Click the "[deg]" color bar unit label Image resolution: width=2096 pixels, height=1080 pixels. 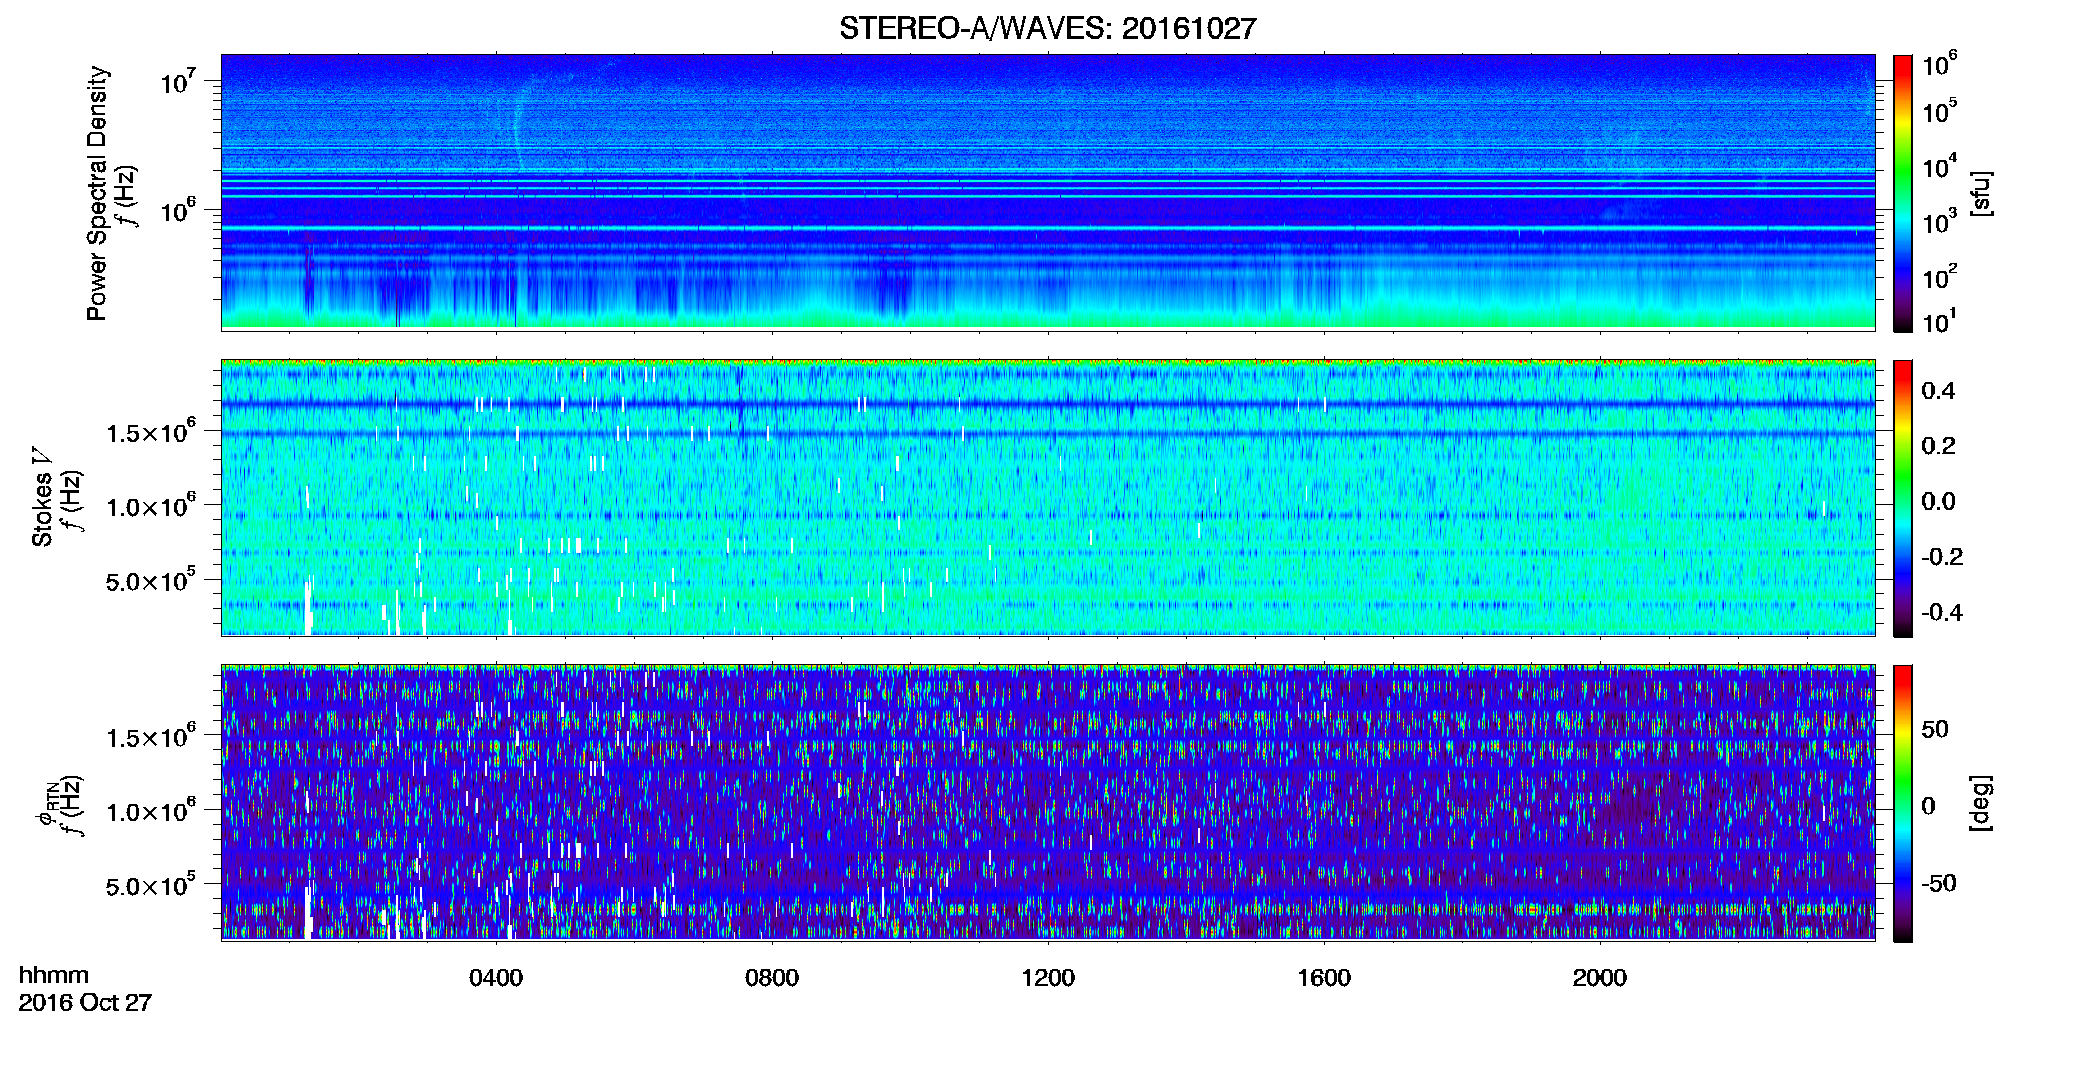click(x=1979, y=803)
